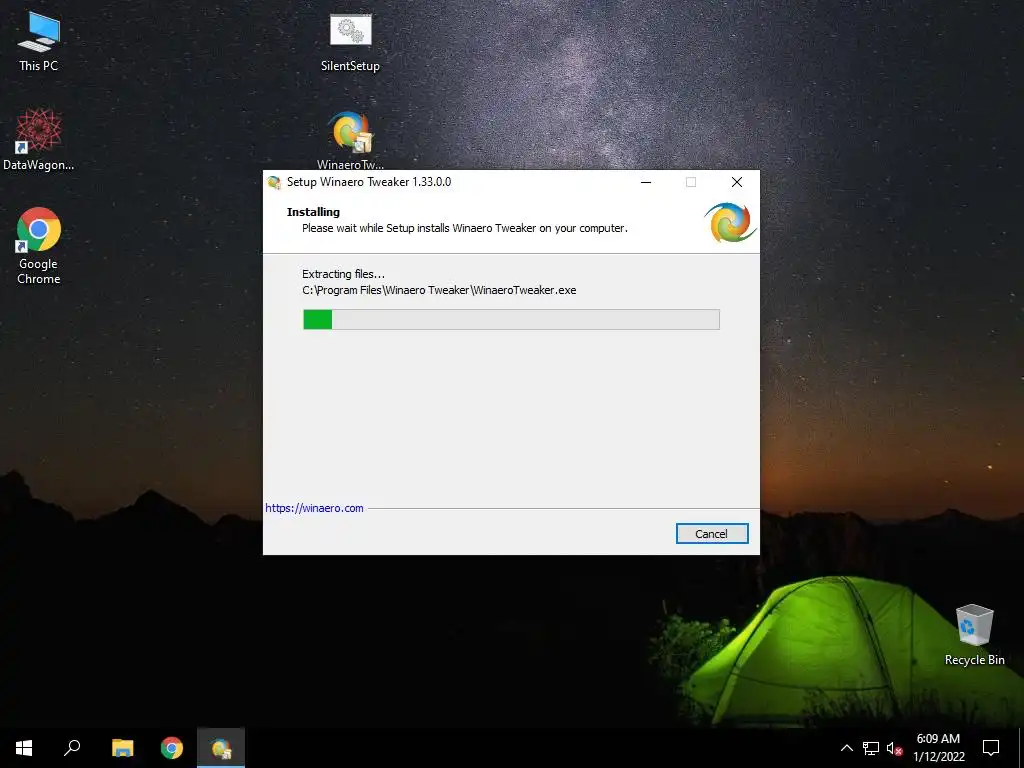Image resolution: width=1024 pixels, height=768 pixels.
Task: Click the 'Setup Winaero Tweaker 1.33.0.0' title text
Action: [x=369, y=182]
